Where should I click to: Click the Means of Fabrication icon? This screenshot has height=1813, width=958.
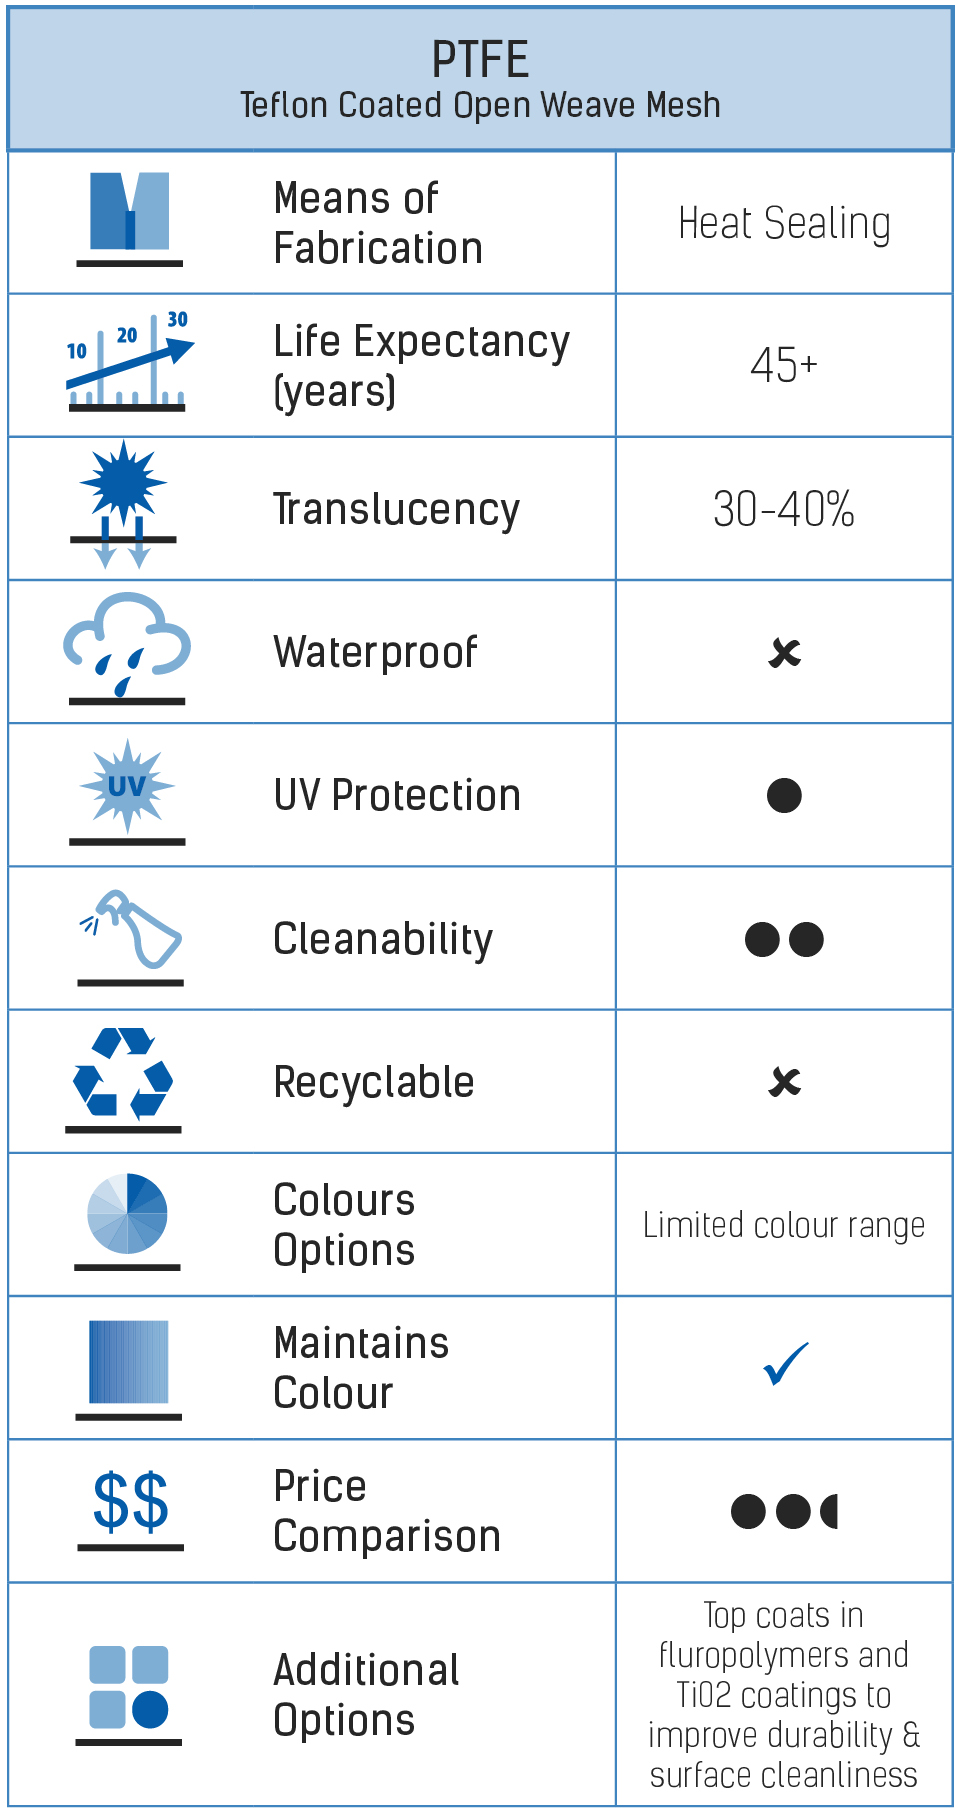click(x=129, y=219)
